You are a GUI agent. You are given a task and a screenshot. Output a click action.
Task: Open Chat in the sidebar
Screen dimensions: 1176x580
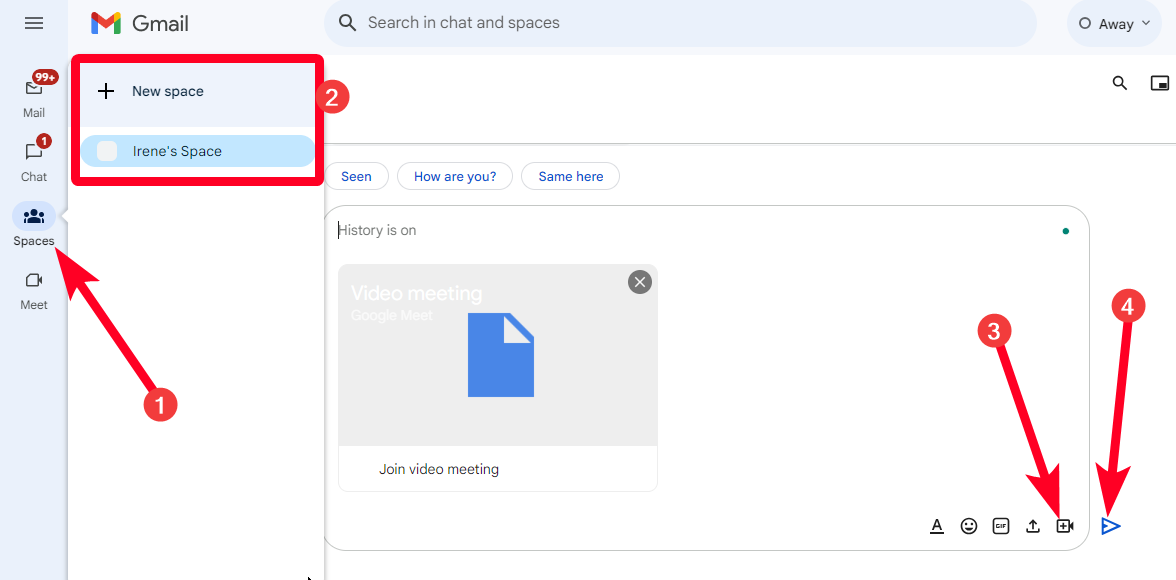34,160
